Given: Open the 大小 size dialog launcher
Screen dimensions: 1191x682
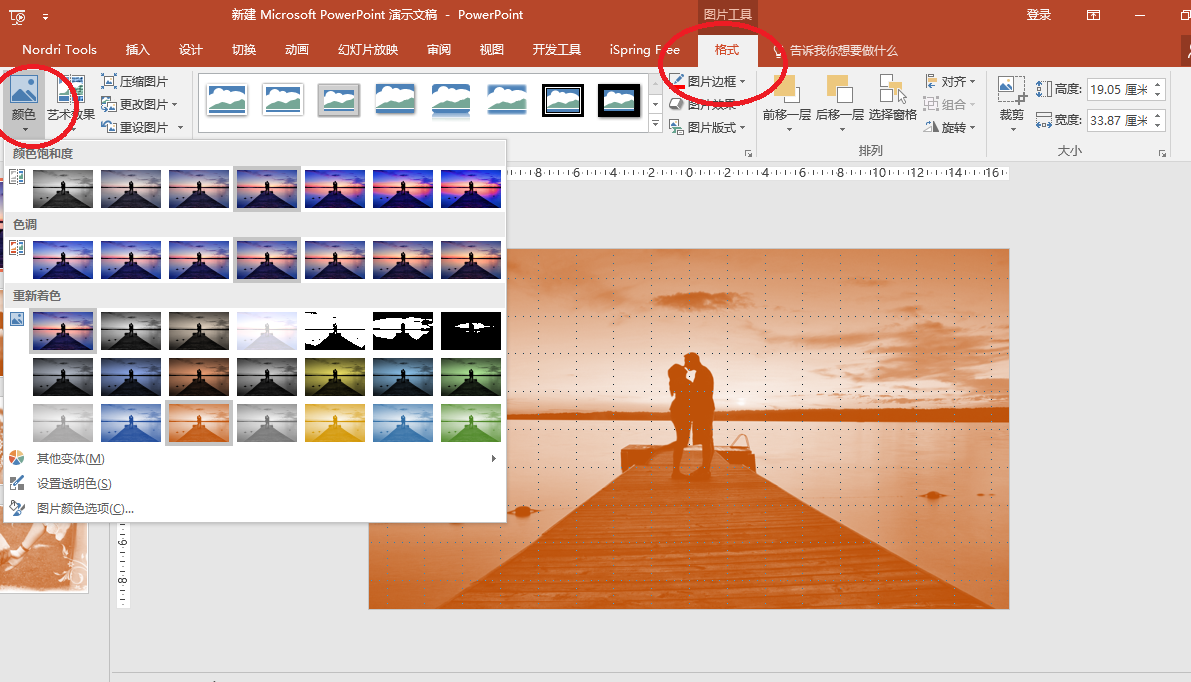Looking at the screenshot, I should pyautogui.click(x=1162, y=153).
